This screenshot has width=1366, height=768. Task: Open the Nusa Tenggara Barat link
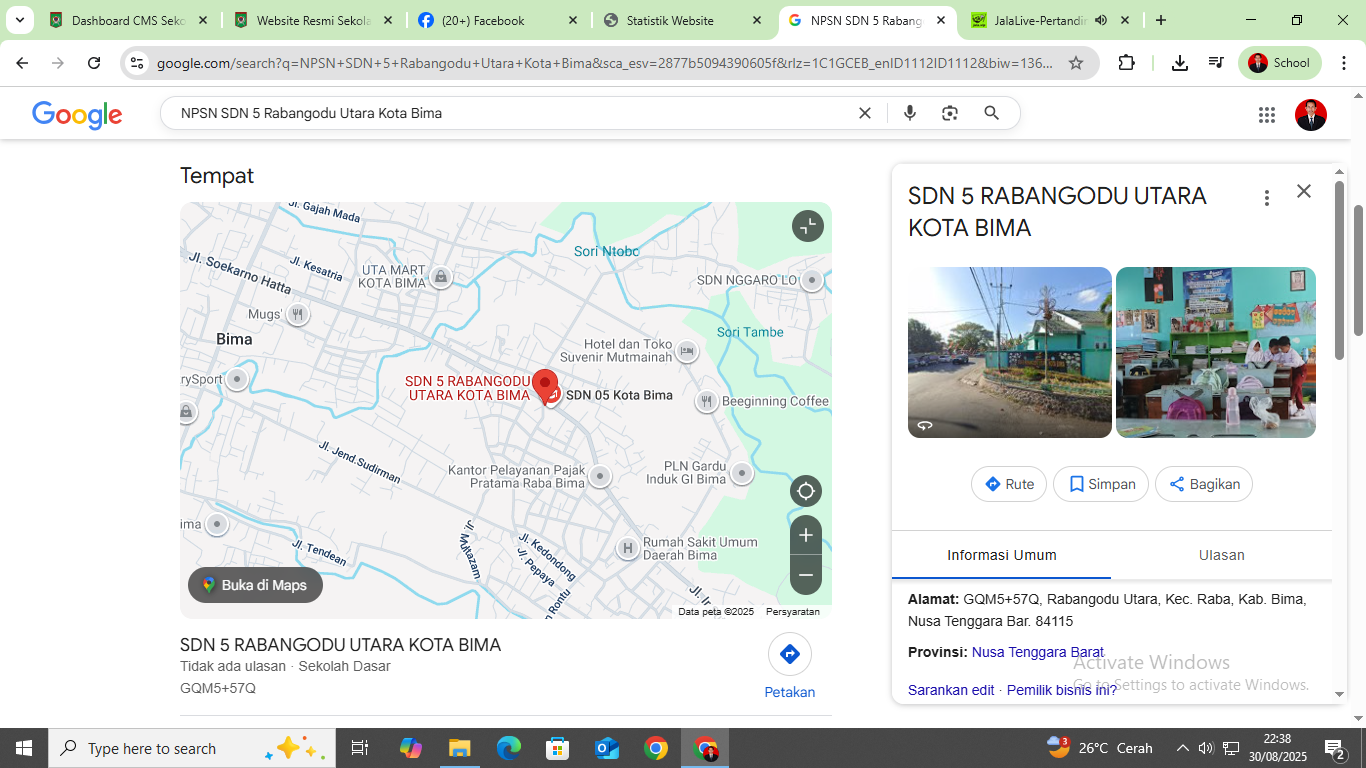[1037, 652]
